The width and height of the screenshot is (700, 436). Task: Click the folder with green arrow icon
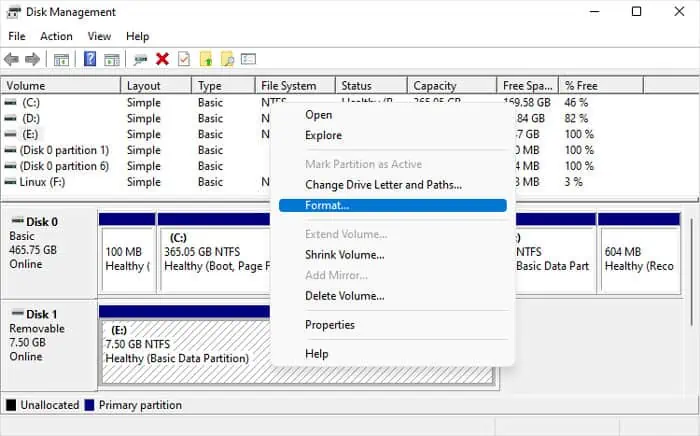coord(206,60)
